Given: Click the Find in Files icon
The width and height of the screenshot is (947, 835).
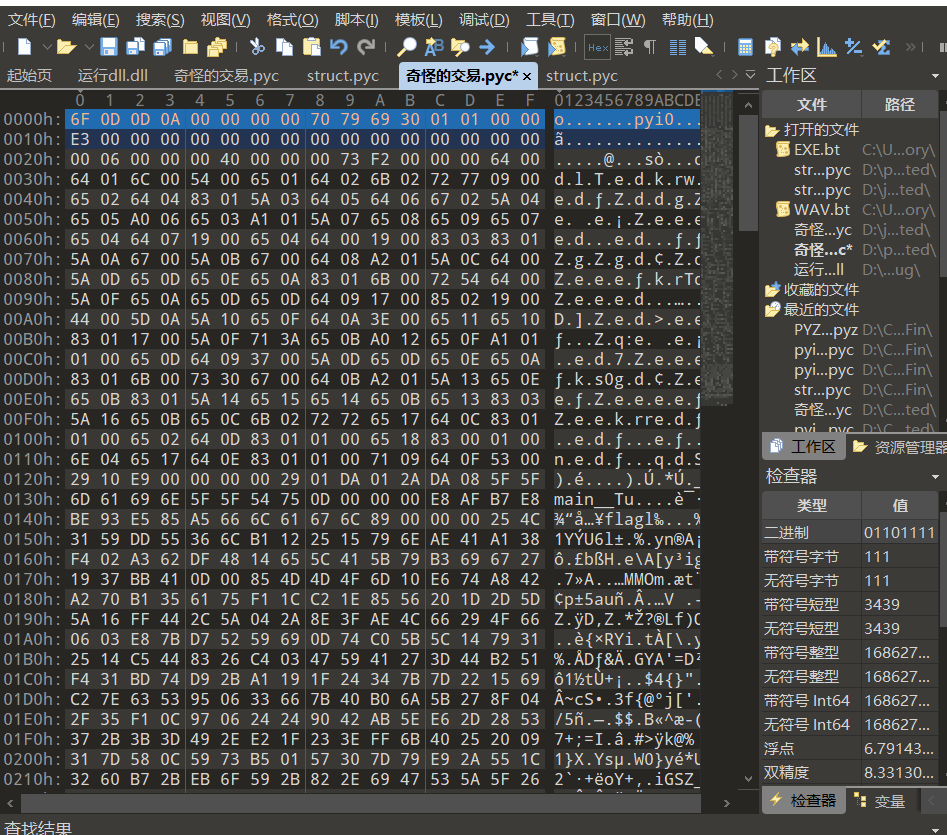Looking at the screenshot, I should pos(460,46).
